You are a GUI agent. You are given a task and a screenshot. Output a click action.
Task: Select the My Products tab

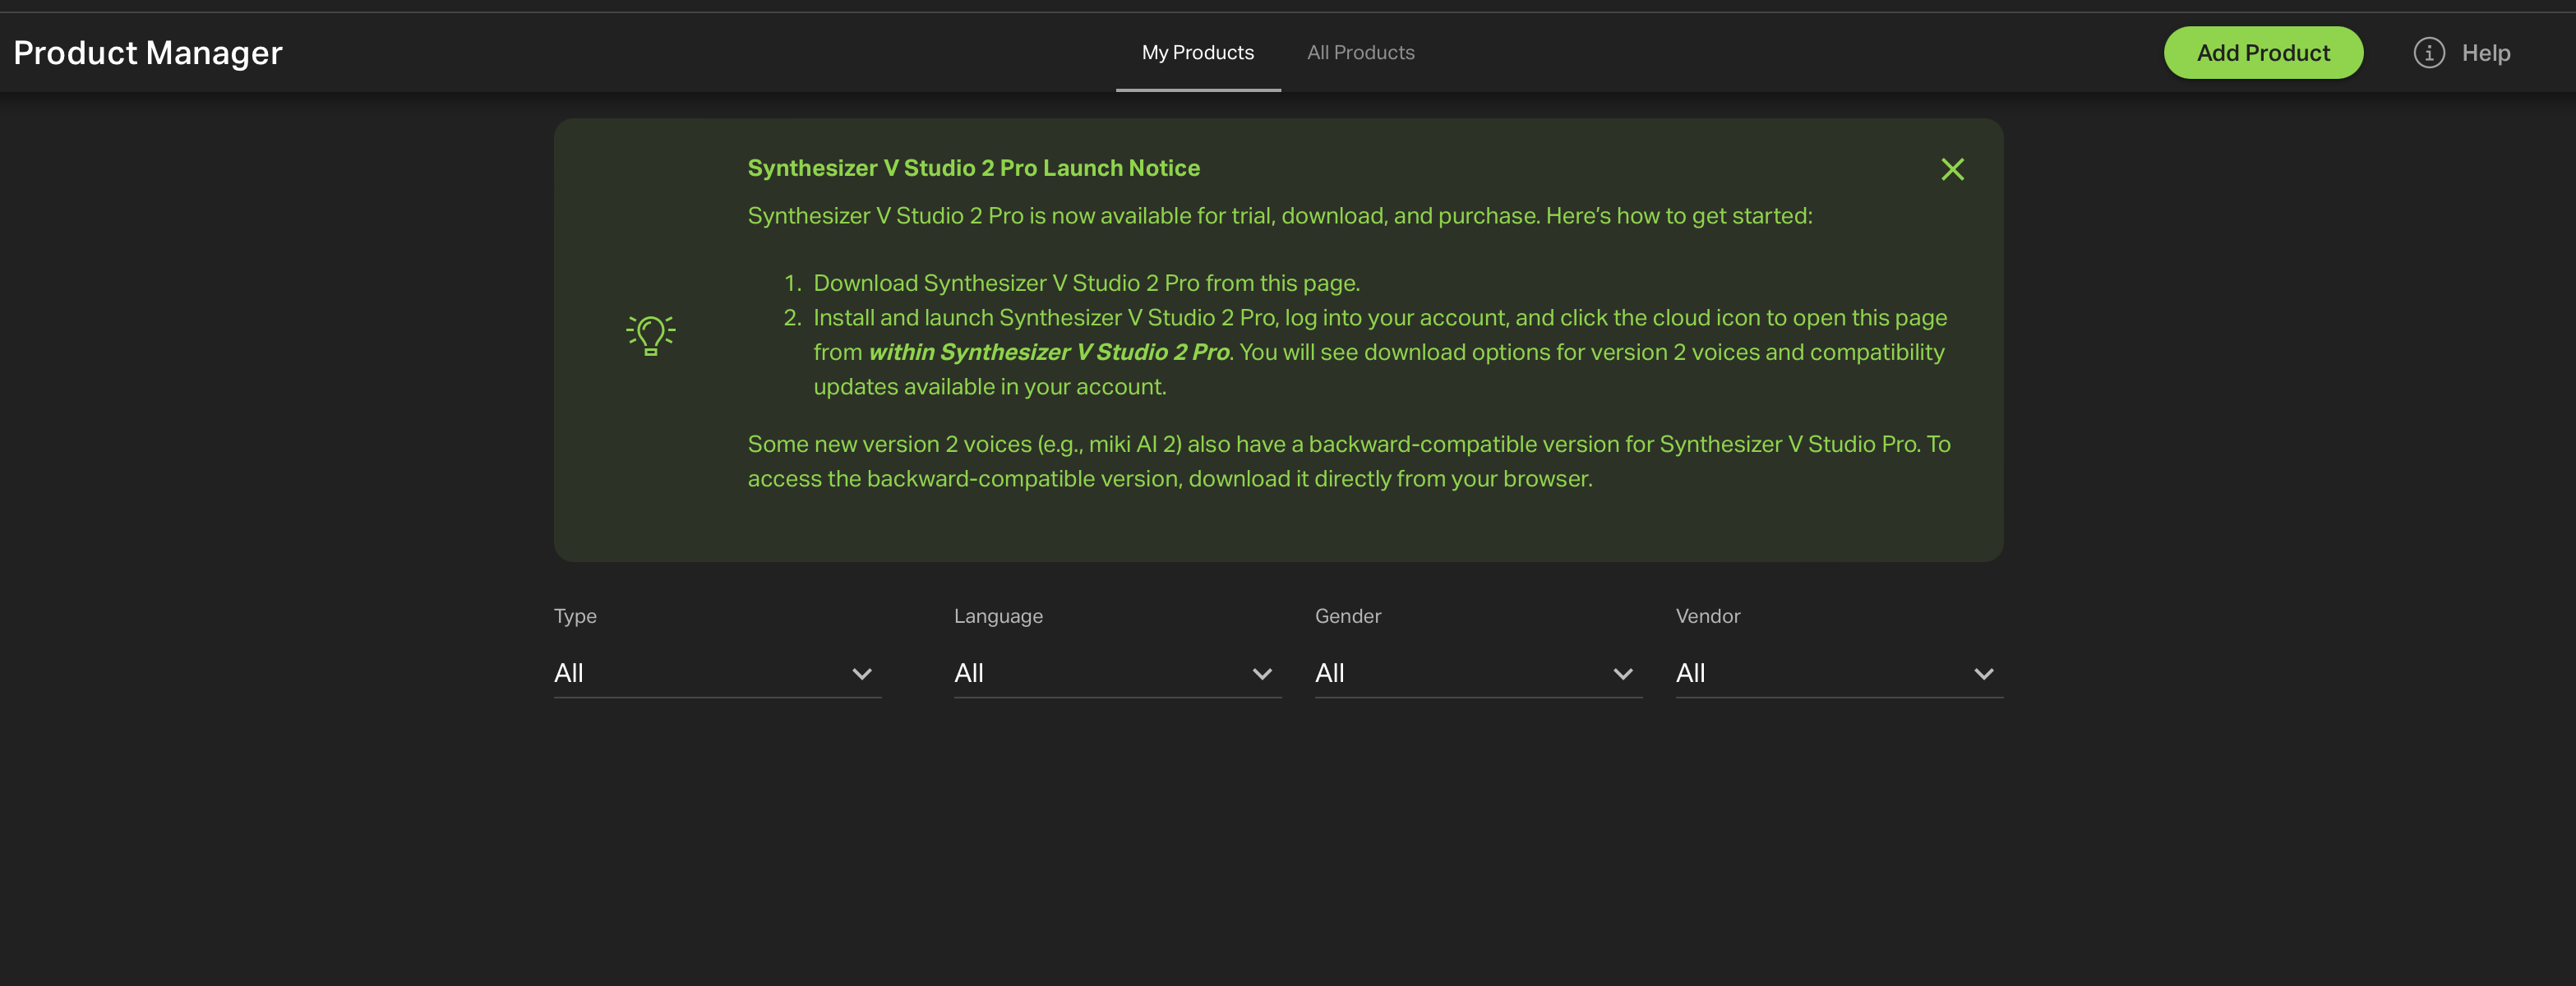click(x=1198, y=52)
